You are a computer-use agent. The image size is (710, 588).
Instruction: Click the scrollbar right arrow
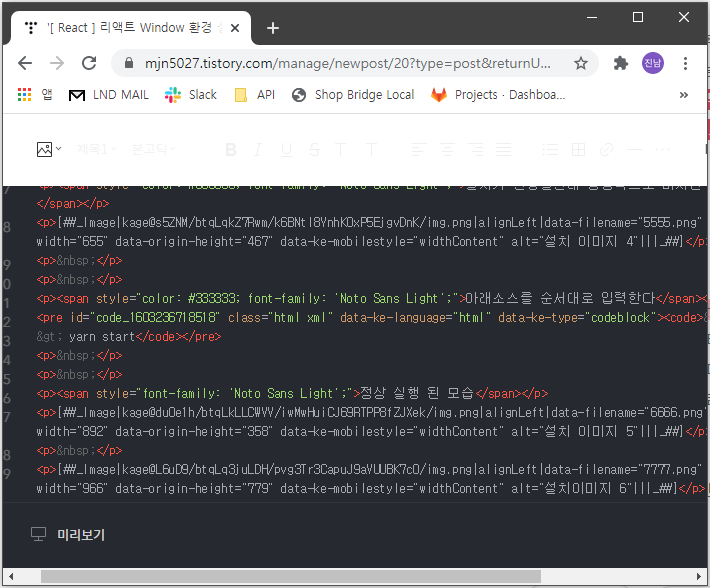[699, 576]
